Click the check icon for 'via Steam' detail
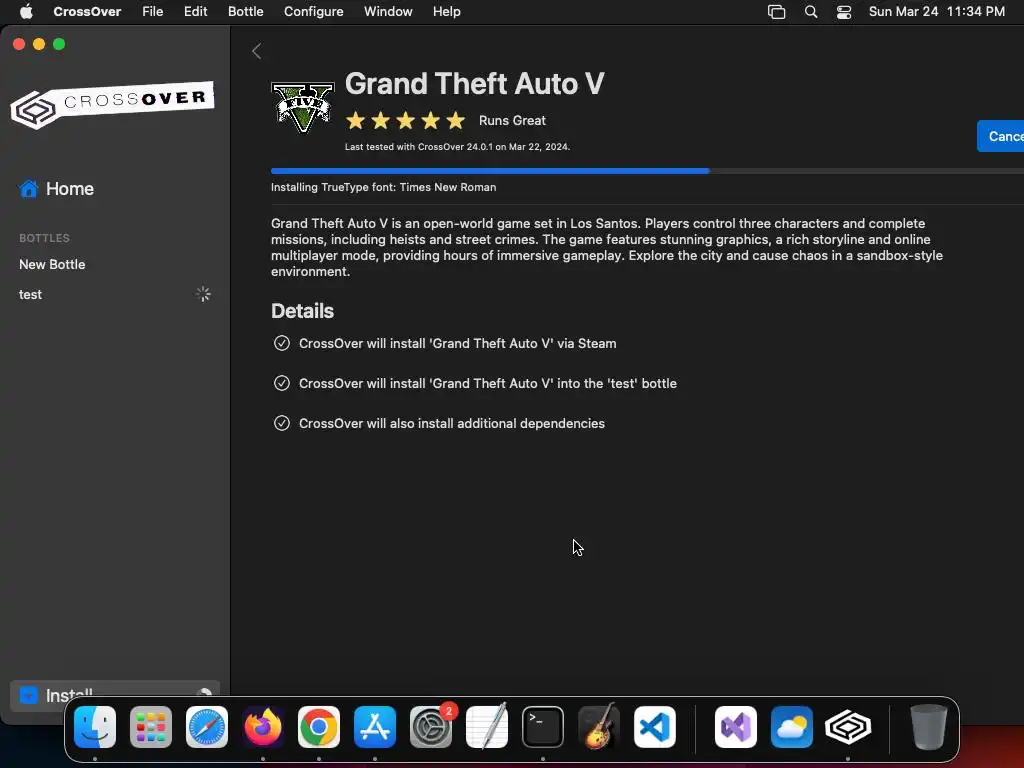Screen dimensions: 1024x768 tap(281, 343)
